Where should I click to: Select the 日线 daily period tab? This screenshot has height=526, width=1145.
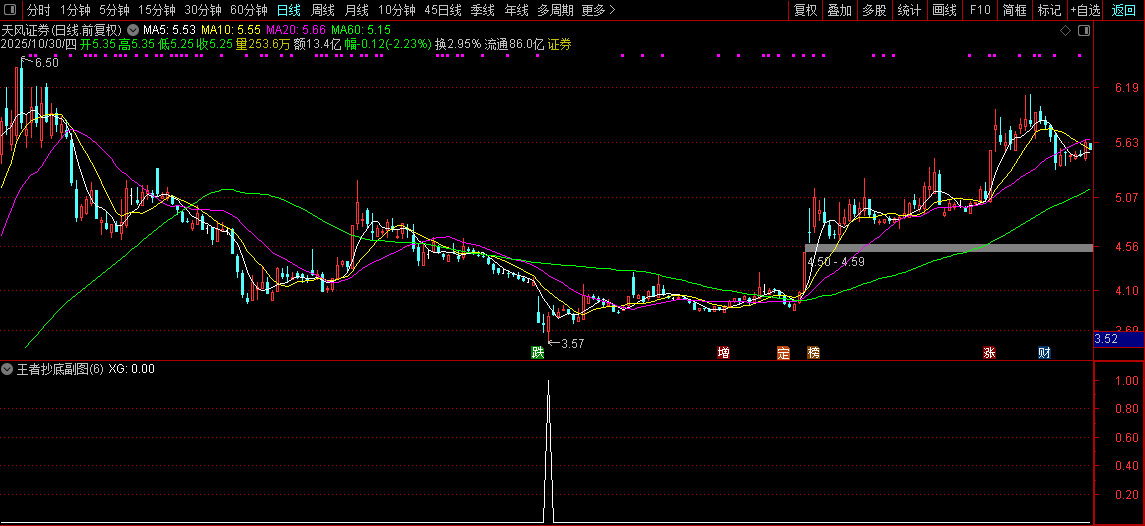288,10
